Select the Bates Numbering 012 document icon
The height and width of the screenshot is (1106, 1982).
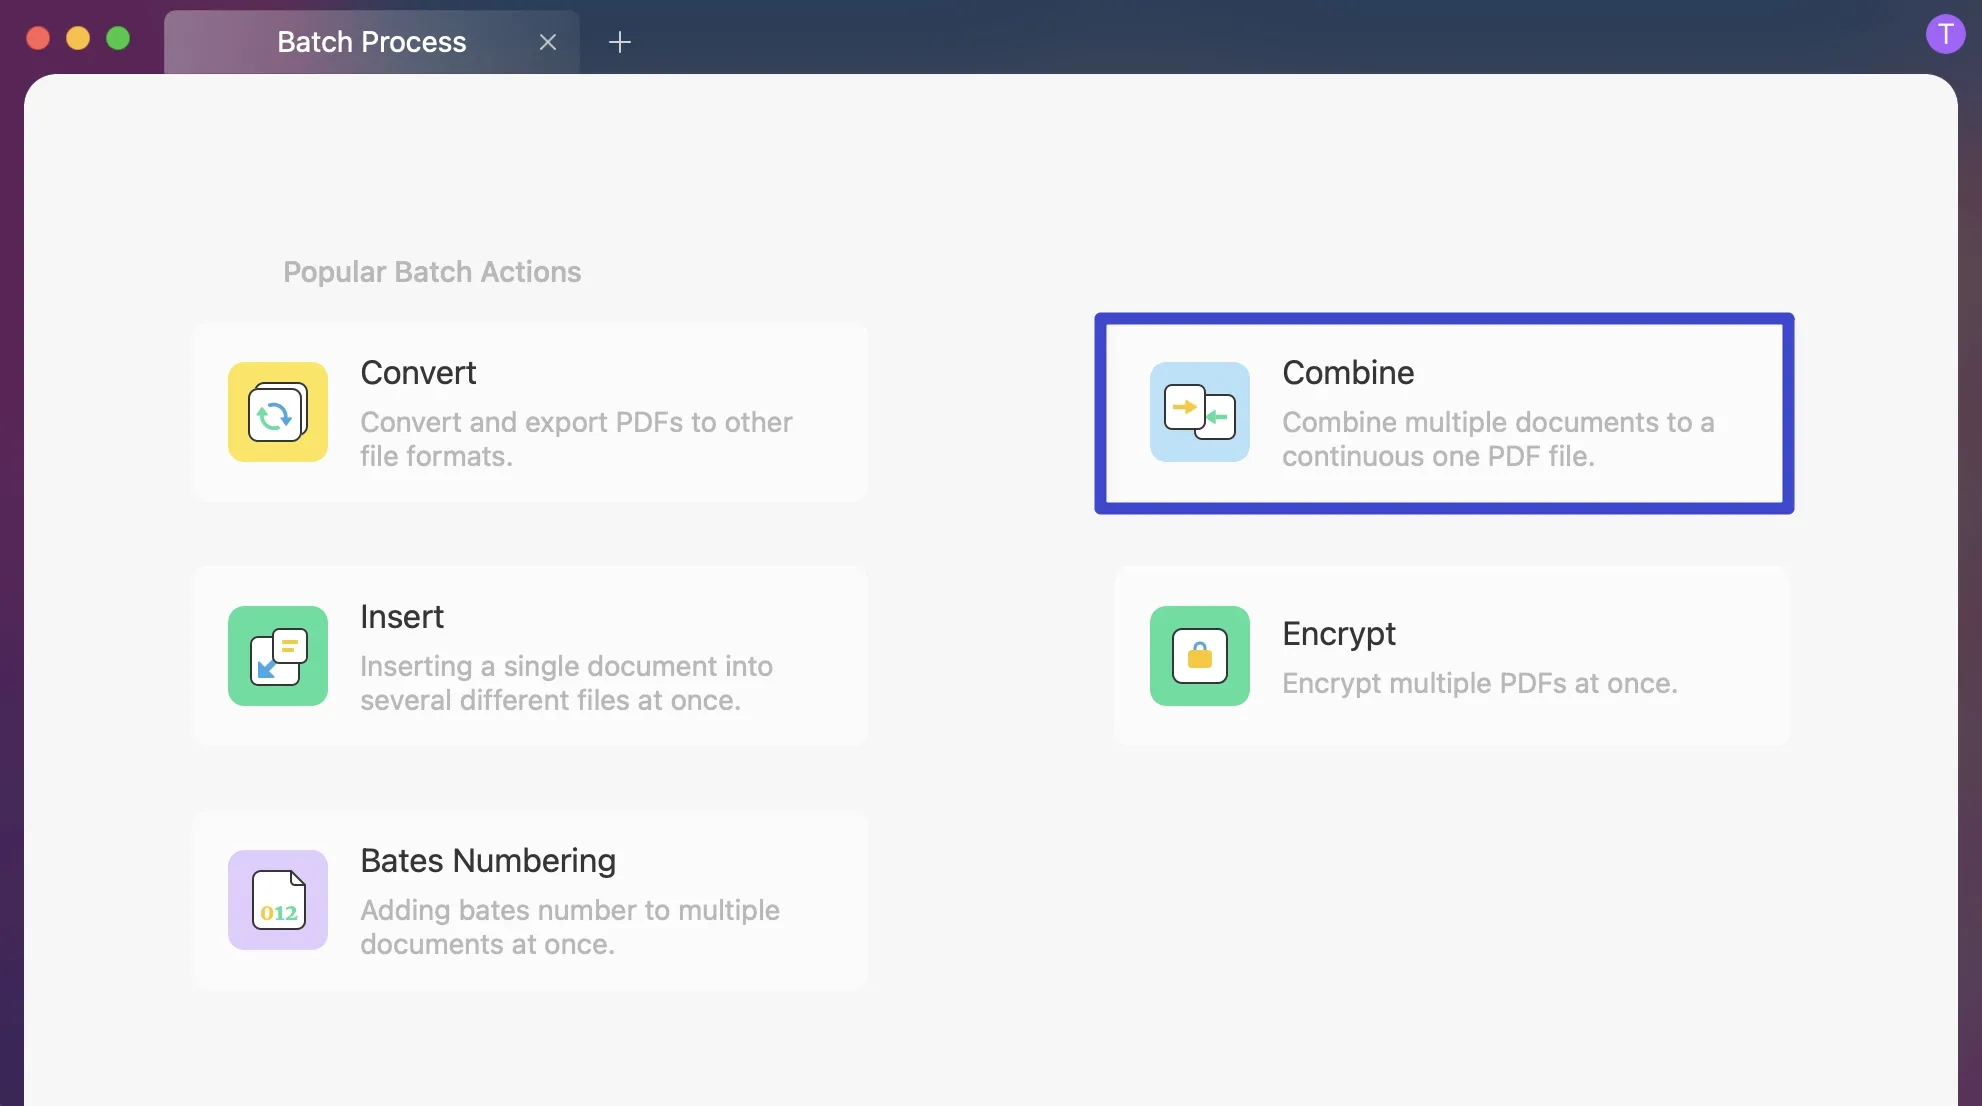click(277, 900)
